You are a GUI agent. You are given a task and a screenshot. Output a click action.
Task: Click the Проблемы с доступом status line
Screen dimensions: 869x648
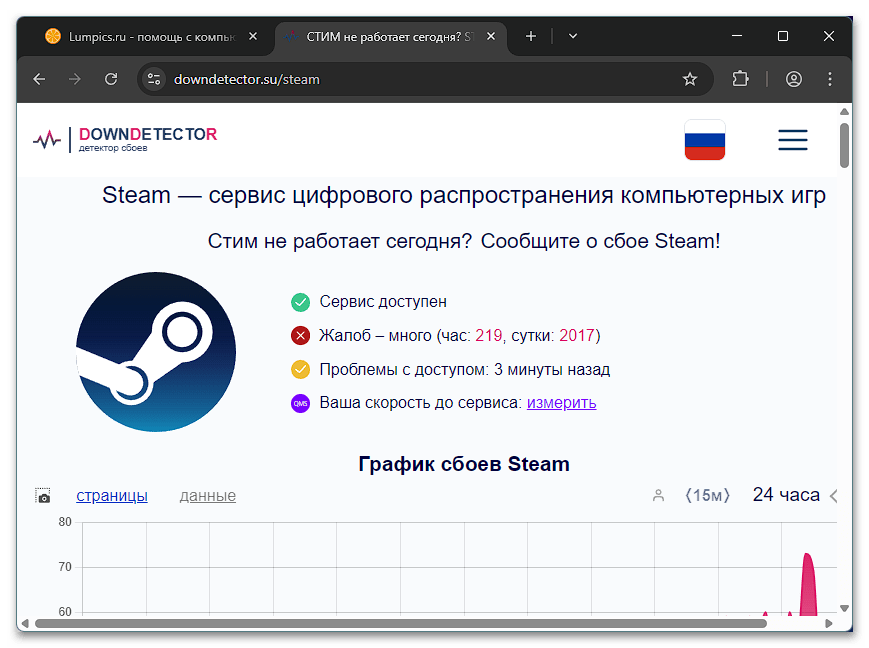tap(464, 369)
